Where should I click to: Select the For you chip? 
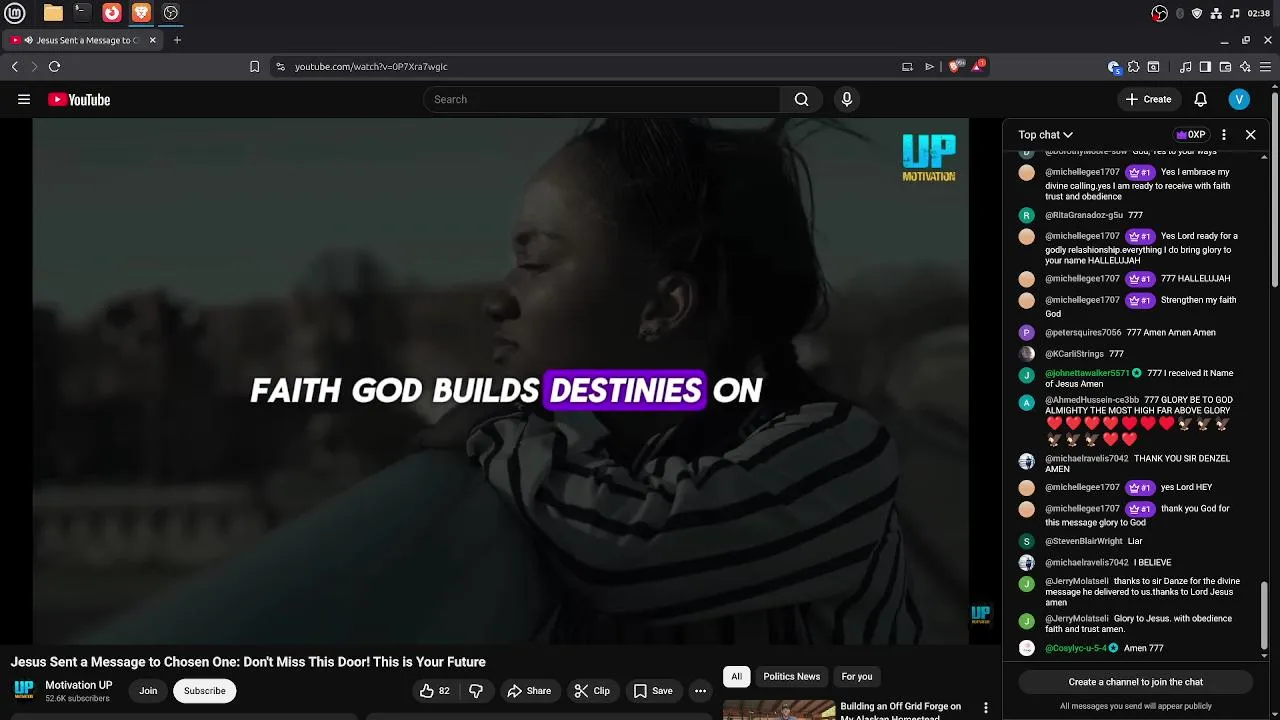coord(857,677)
